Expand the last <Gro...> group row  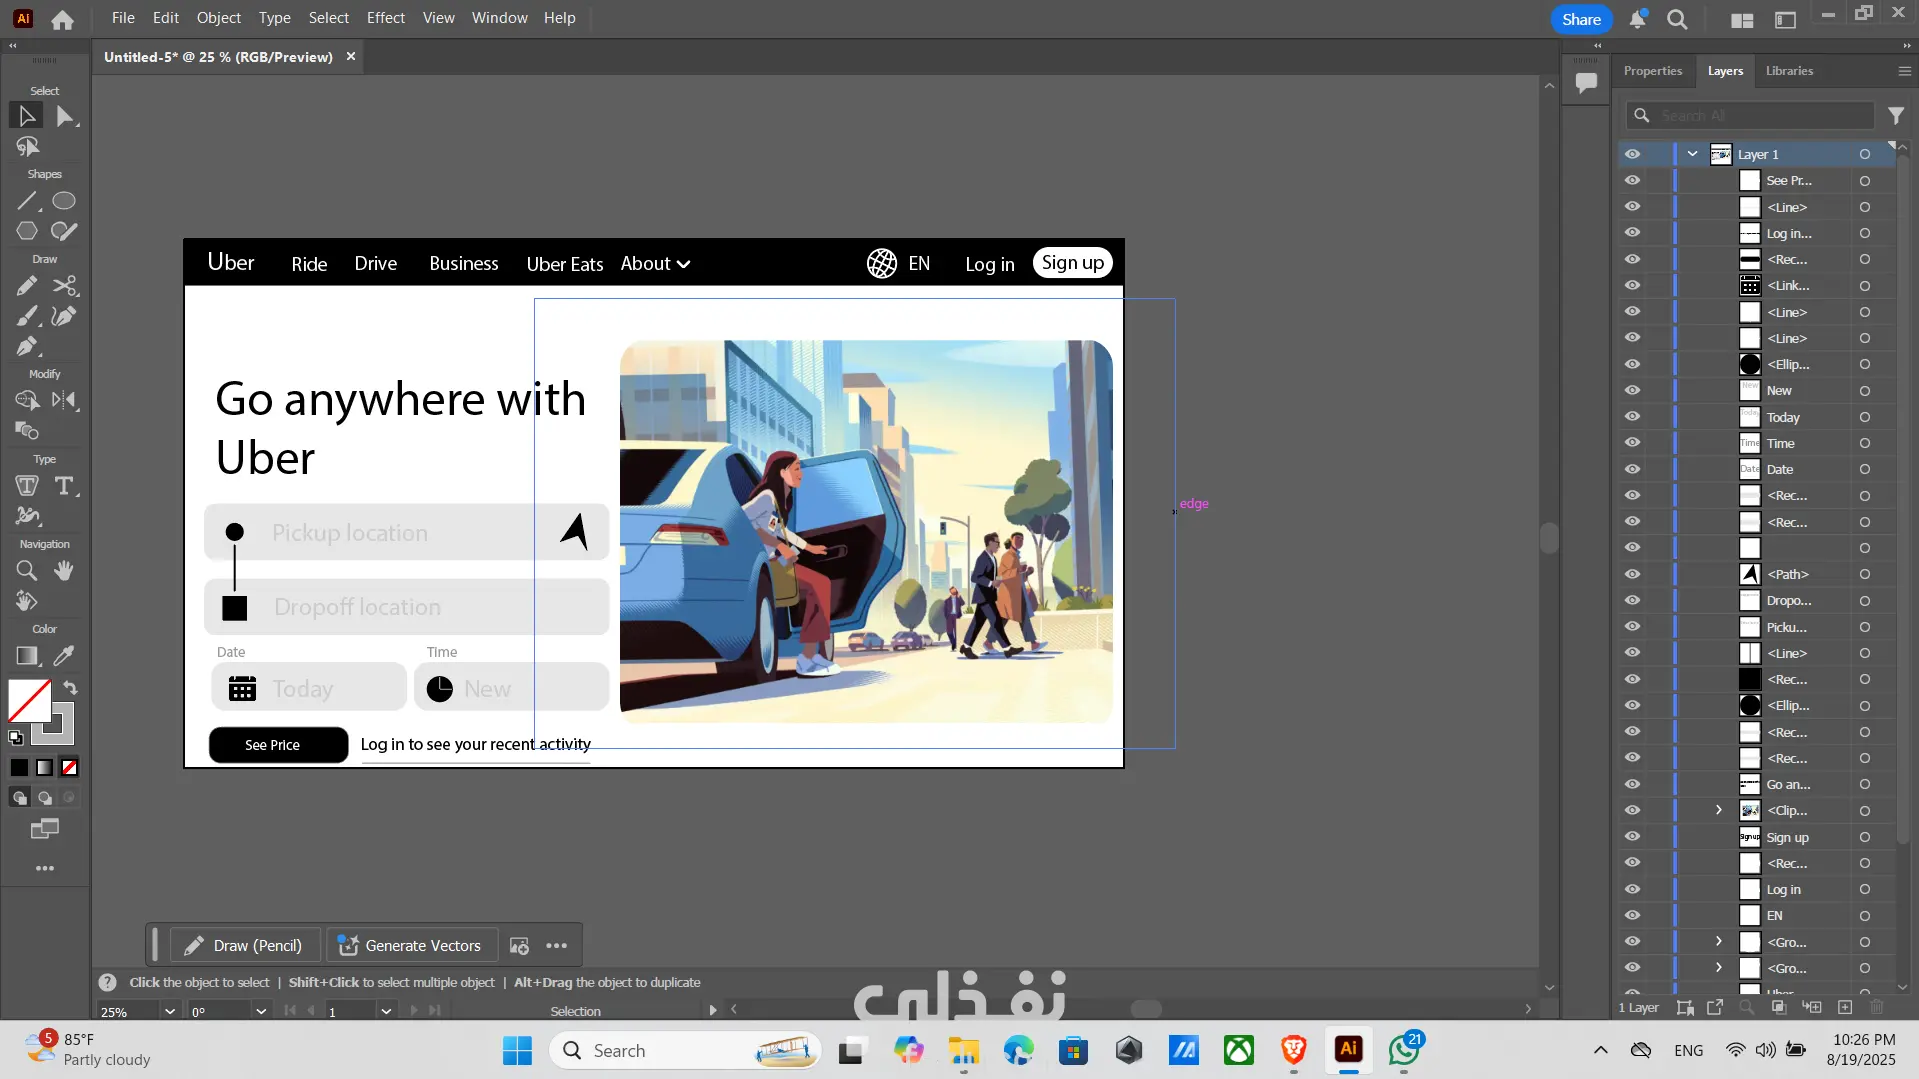point(1719,968)
